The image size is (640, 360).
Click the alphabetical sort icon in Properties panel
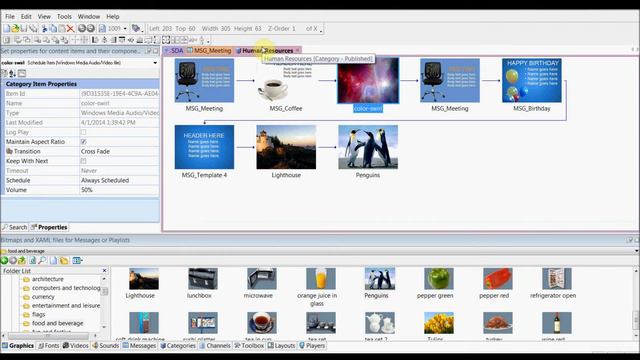[13, 73]
